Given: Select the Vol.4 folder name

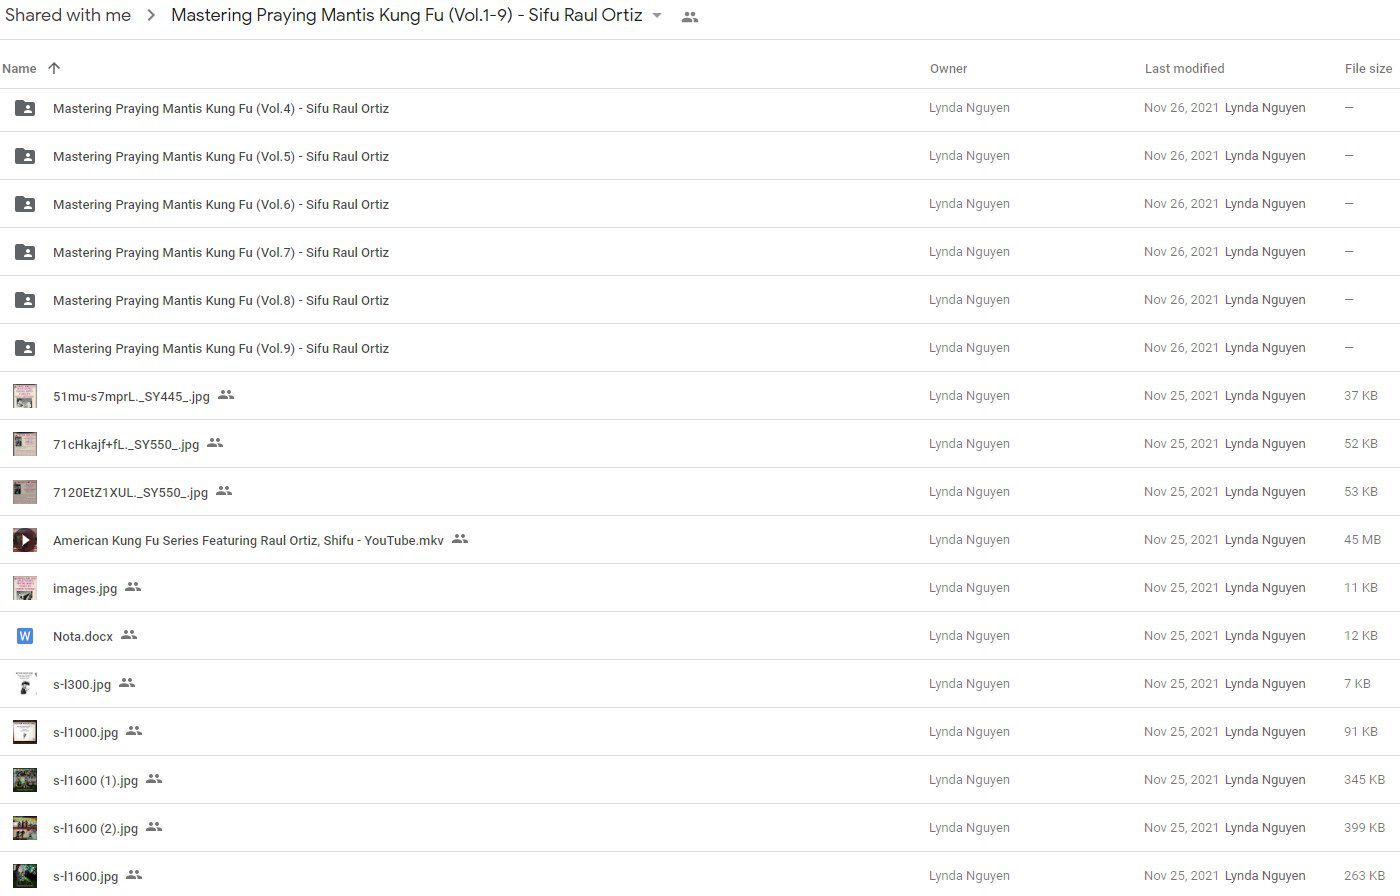Looking at the screenshot, I should pos(221,108).
